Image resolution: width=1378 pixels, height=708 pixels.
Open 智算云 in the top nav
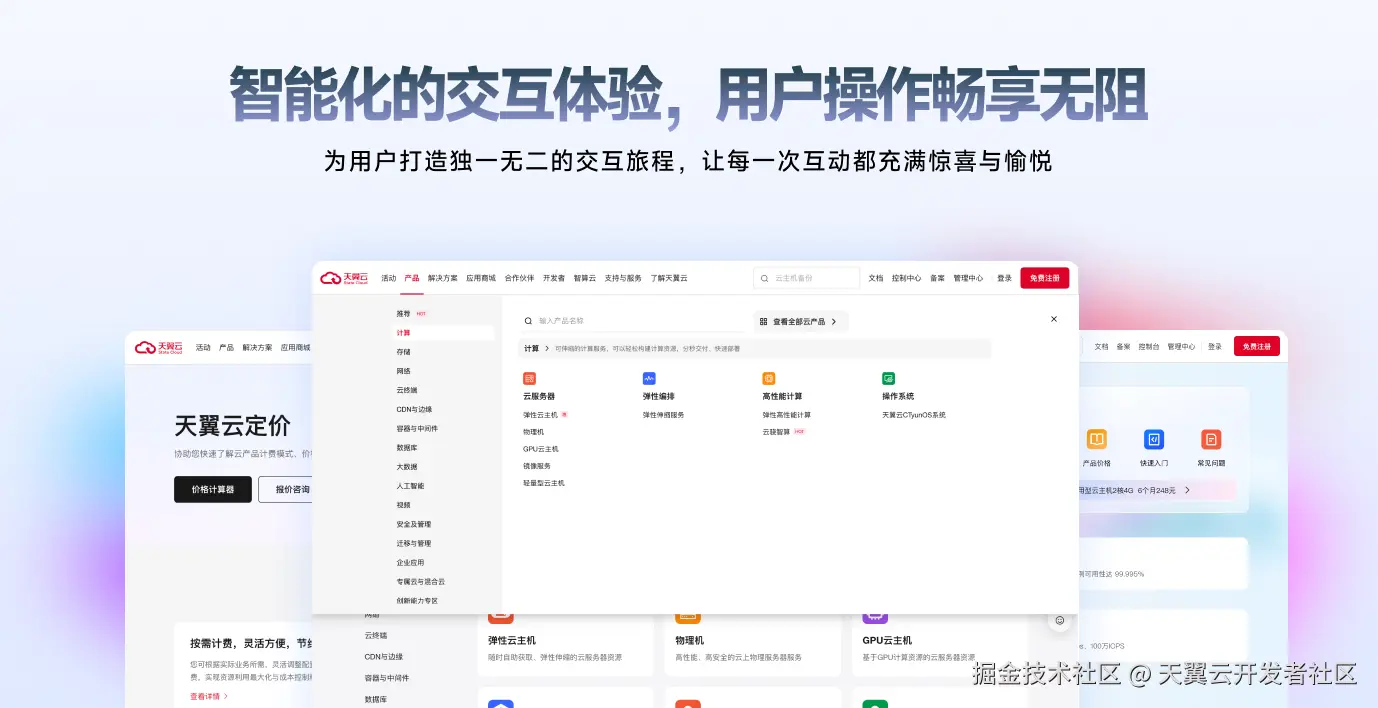pos(585,278)
